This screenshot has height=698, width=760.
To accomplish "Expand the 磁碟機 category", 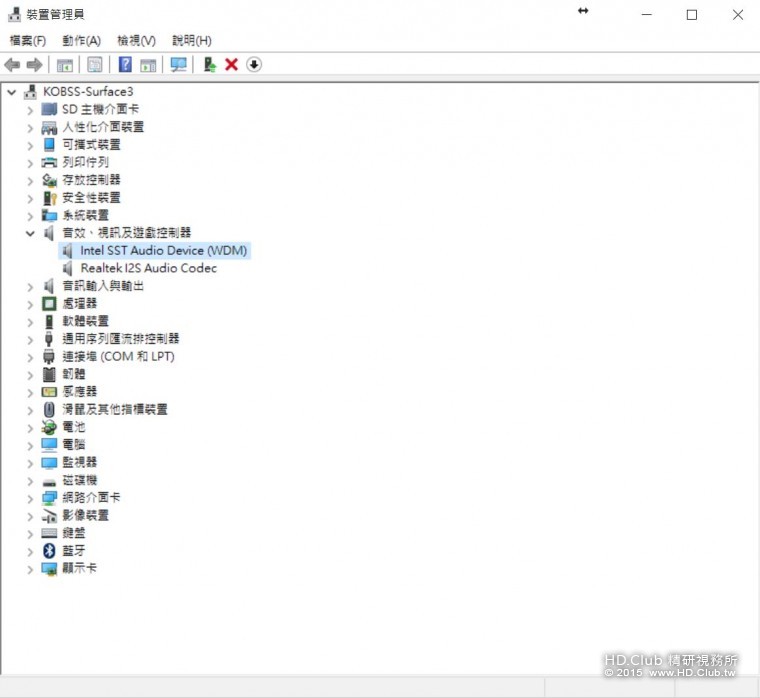I will point(30,481).
